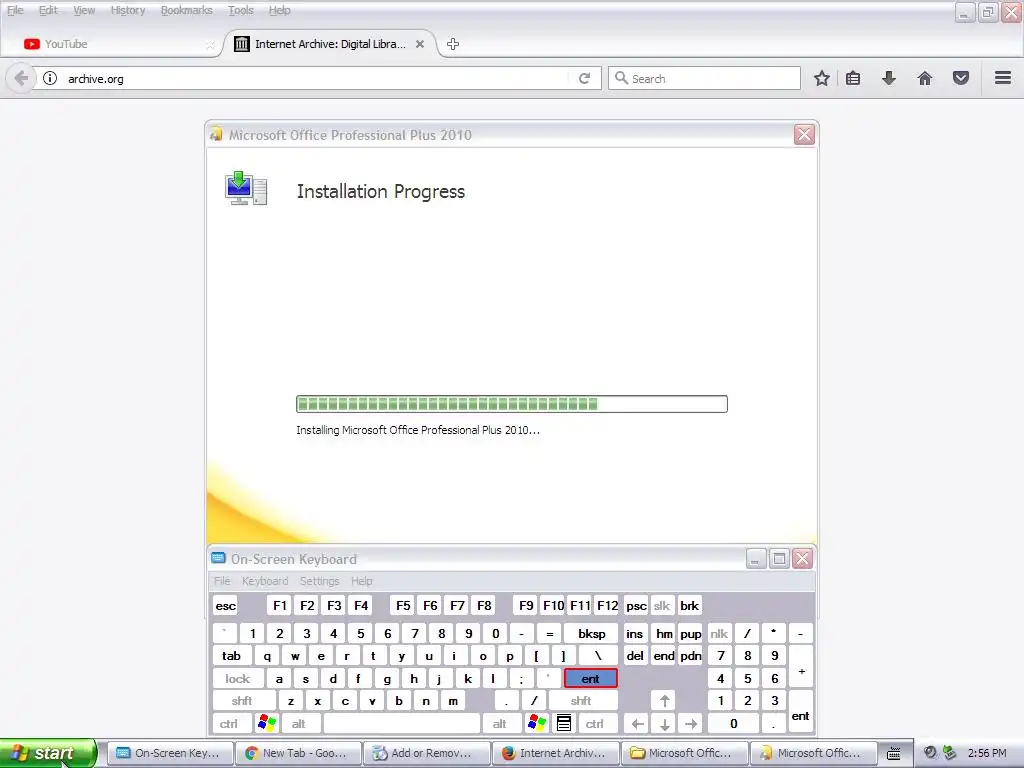Click the psc print screen key
Viewport: 1024px width, 768px height.
636,606
